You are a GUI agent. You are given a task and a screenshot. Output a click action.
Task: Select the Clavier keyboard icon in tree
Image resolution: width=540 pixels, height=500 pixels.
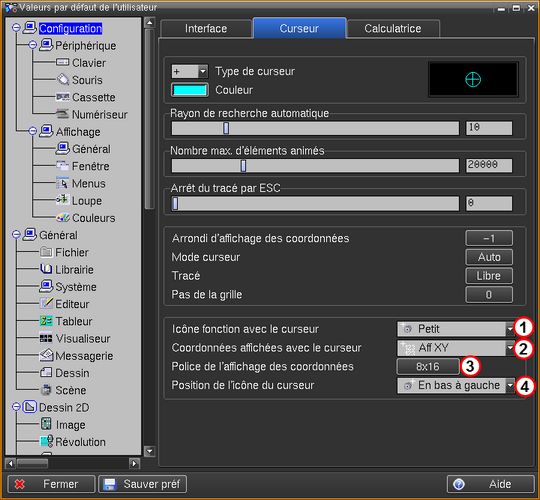(62, 62)
